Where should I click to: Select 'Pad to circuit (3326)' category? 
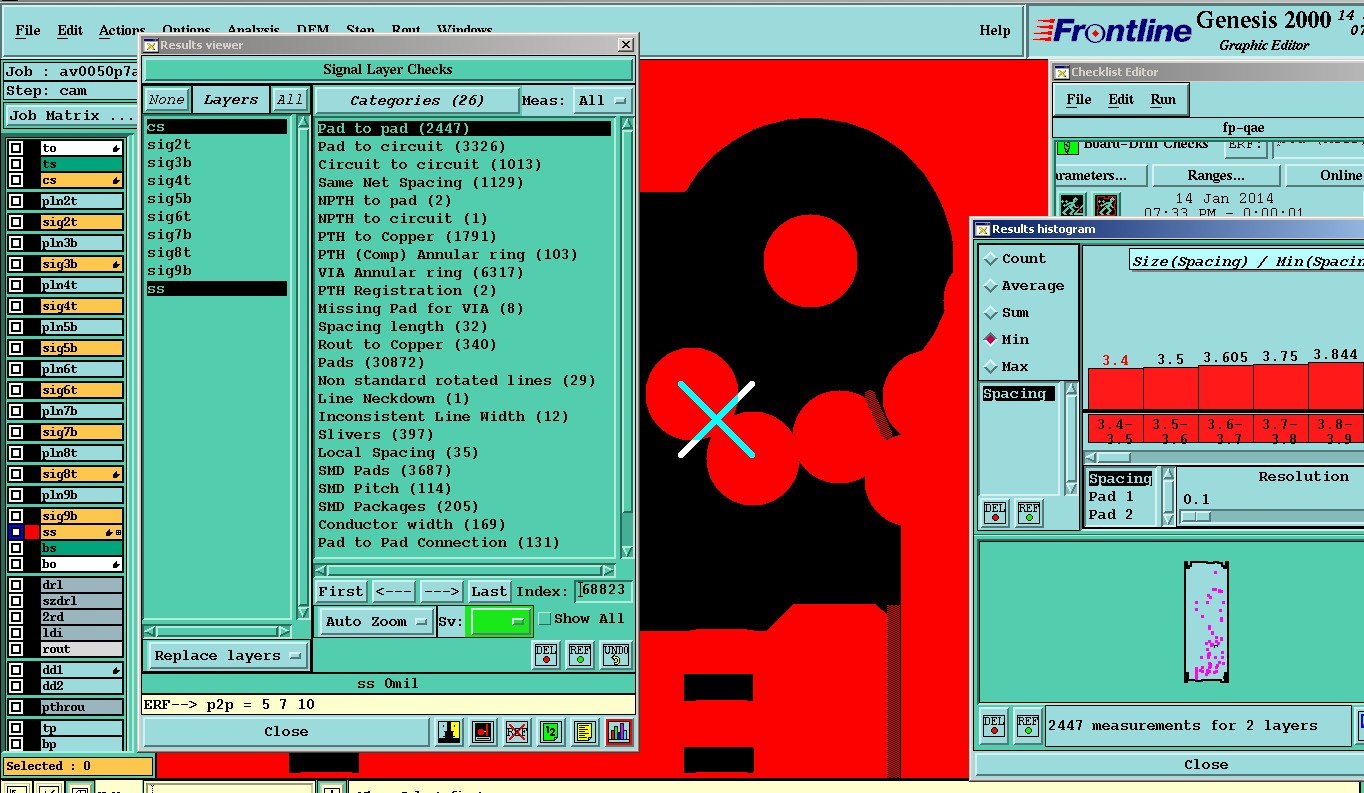pos(464,146)
